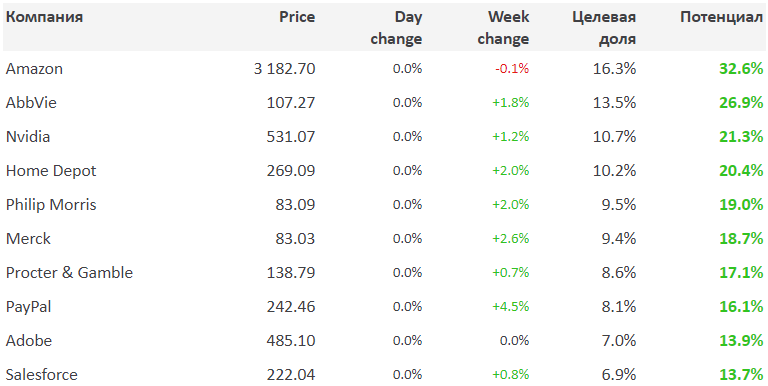
Task: Select Amazon's -0.1% week change value
Action: click(512, 69)
